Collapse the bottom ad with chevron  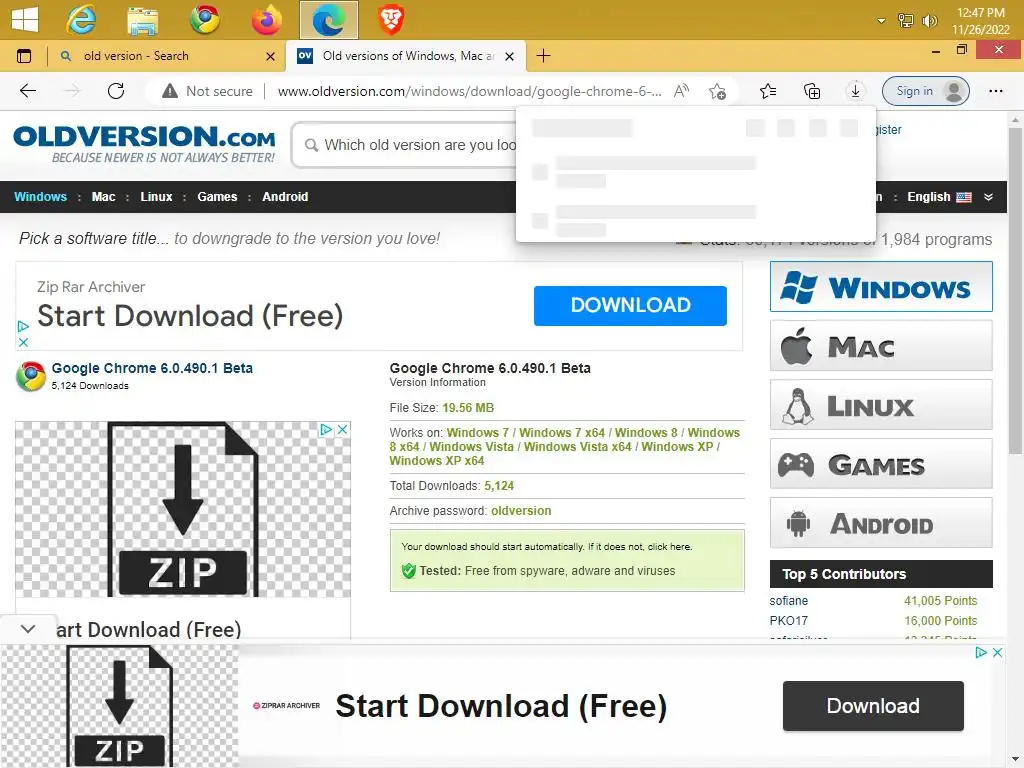(x=28, y=629)
